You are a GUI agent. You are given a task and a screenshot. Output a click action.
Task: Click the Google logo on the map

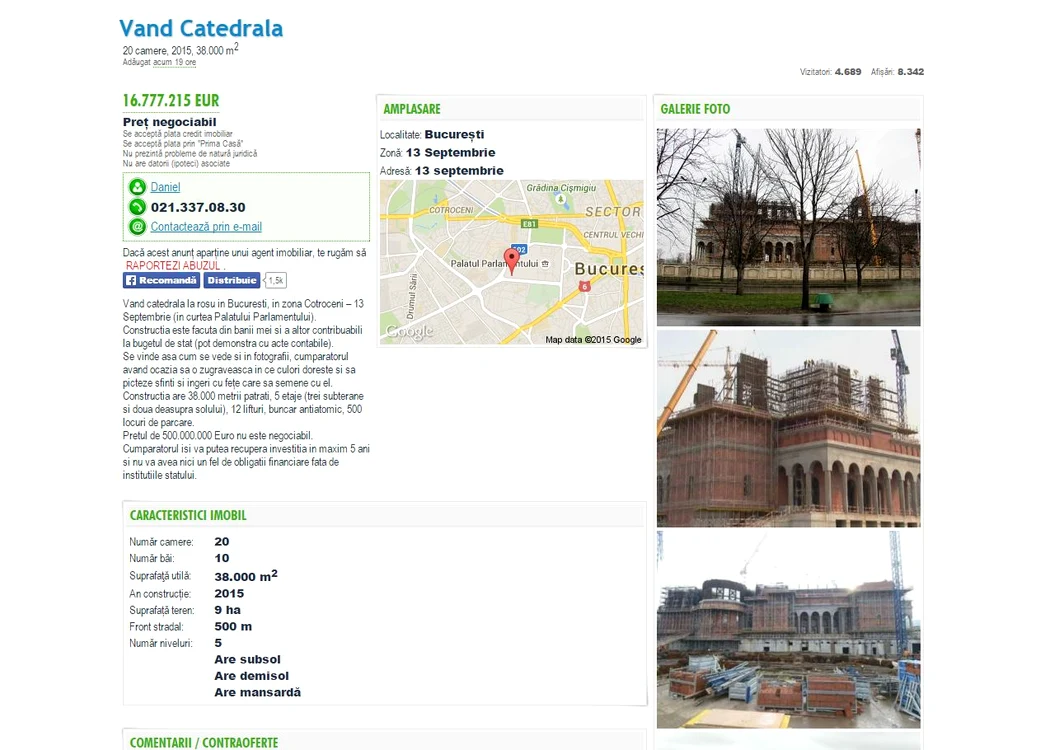point(409,332)
